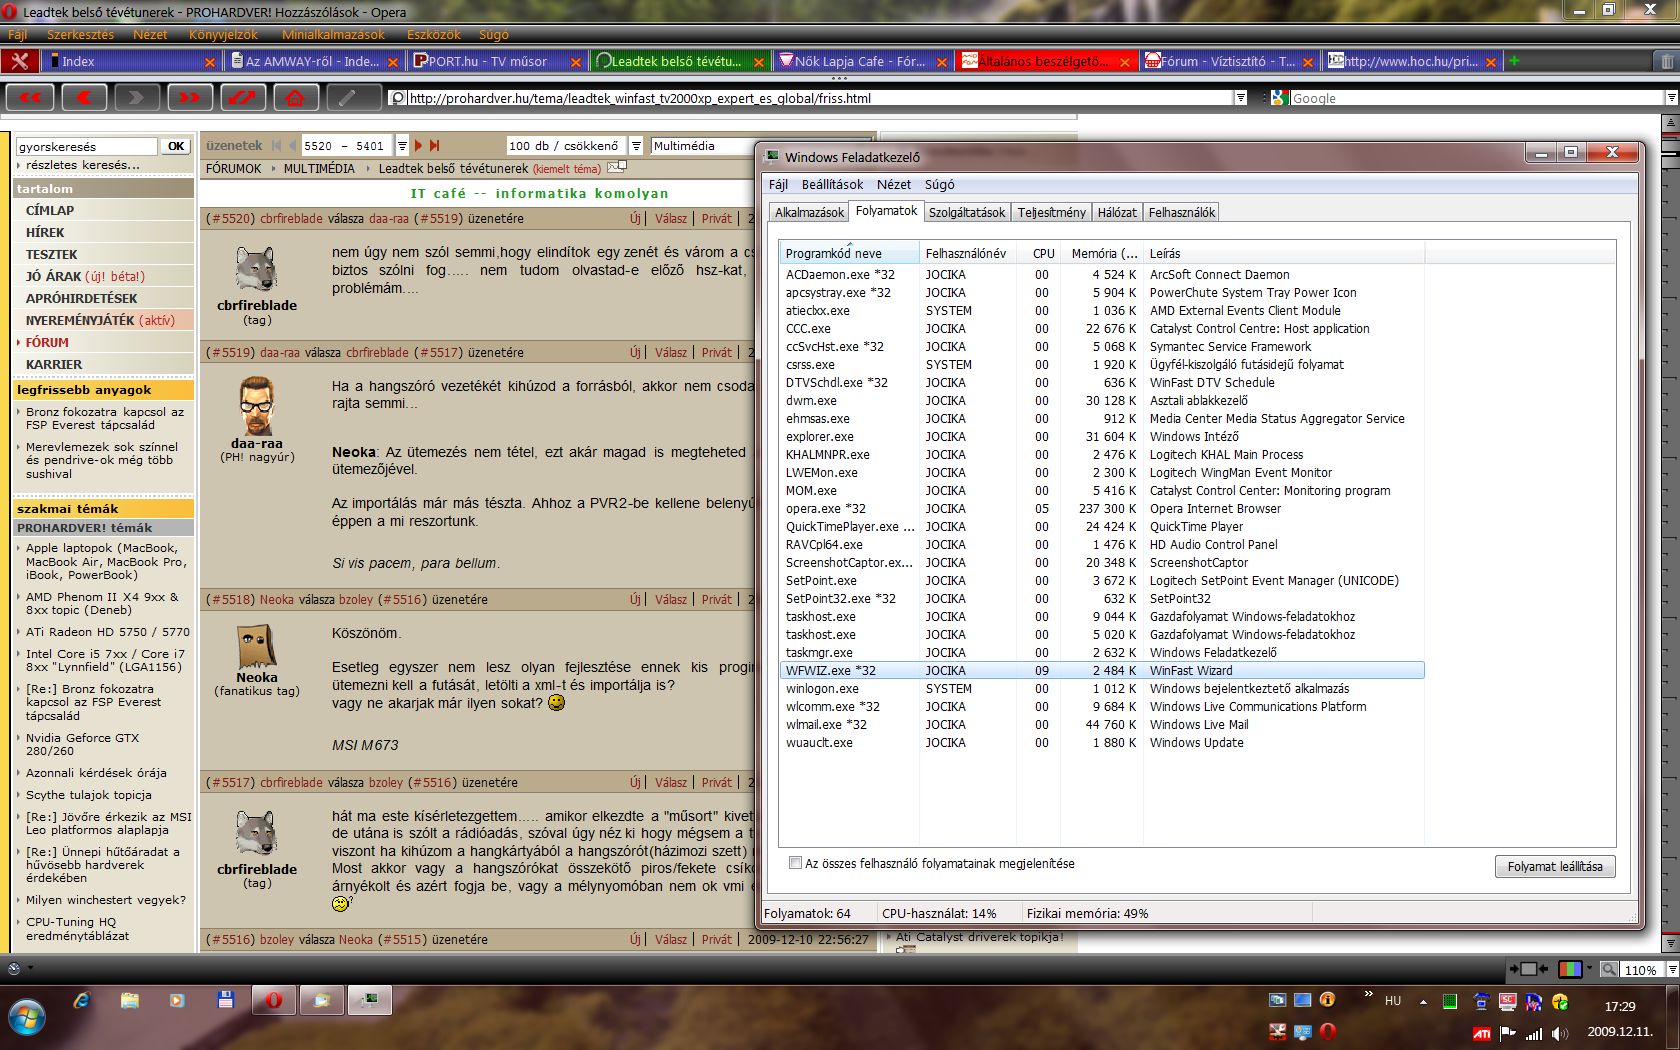The height and width of the screenshot is (1050, 1680).
Task: Switch to the Szolgáltatások tab
Action: tap(967, 212)
